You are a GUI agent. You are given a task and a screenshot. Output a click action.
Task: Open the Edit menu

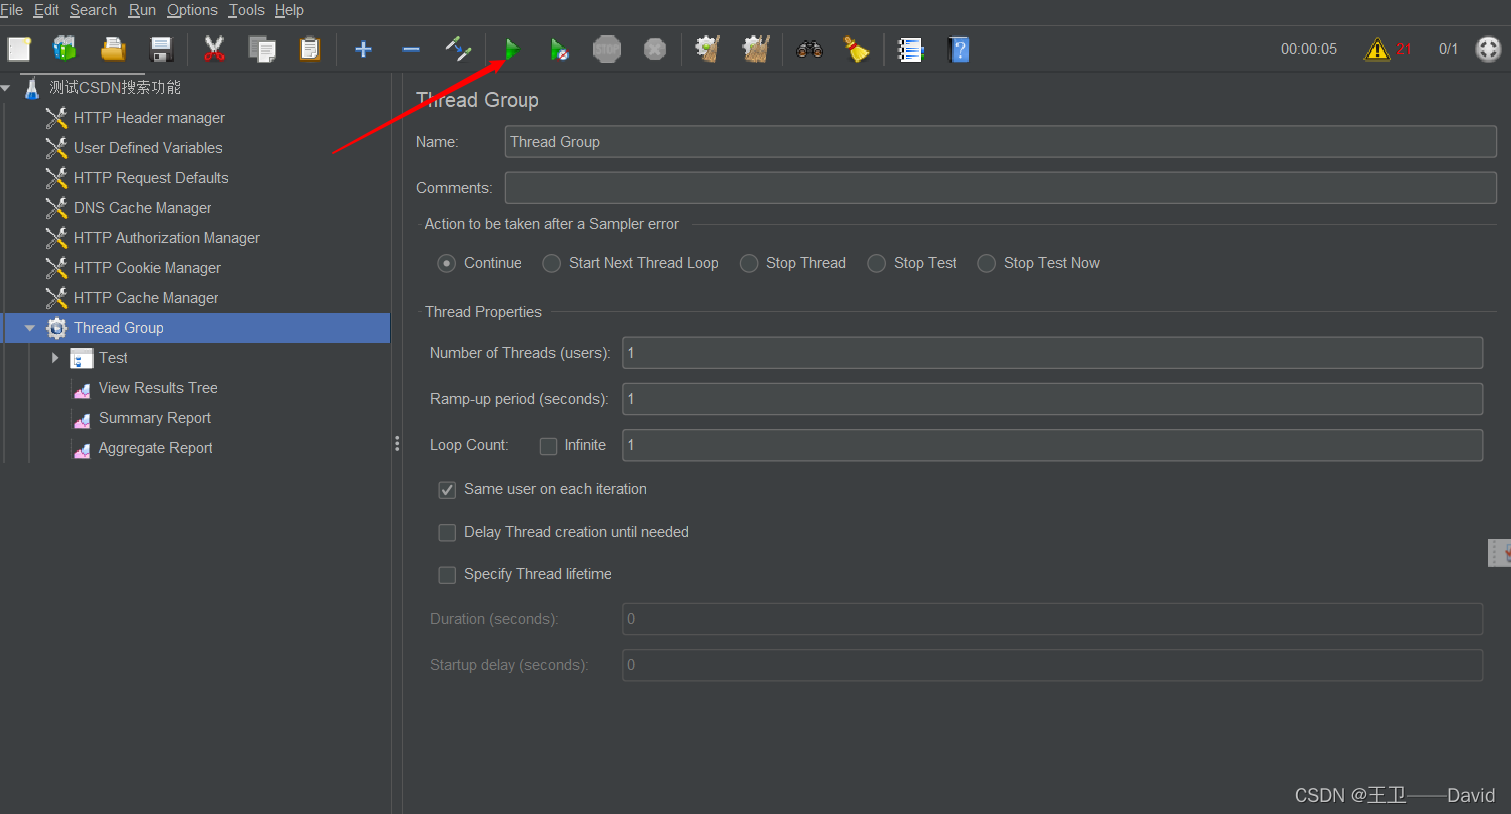coord(46,10)
